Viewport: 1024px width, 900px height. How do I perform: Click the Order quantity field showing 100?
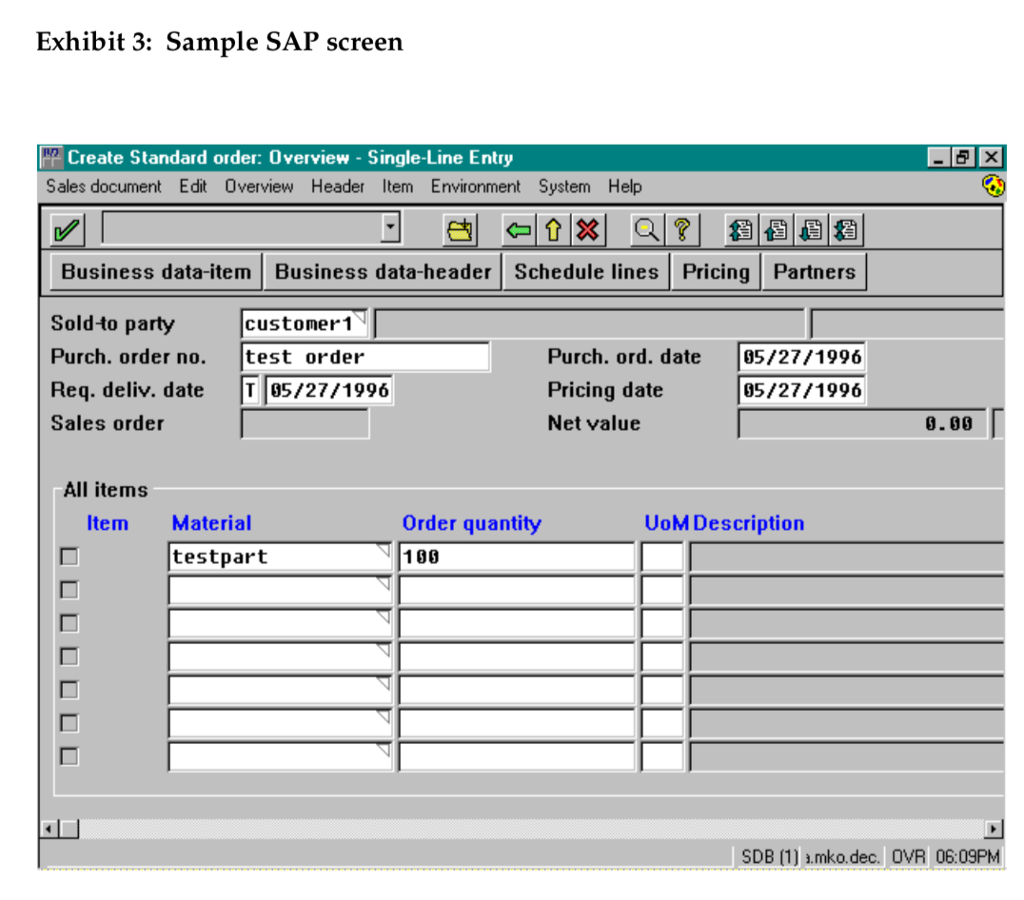coord(517,556)
